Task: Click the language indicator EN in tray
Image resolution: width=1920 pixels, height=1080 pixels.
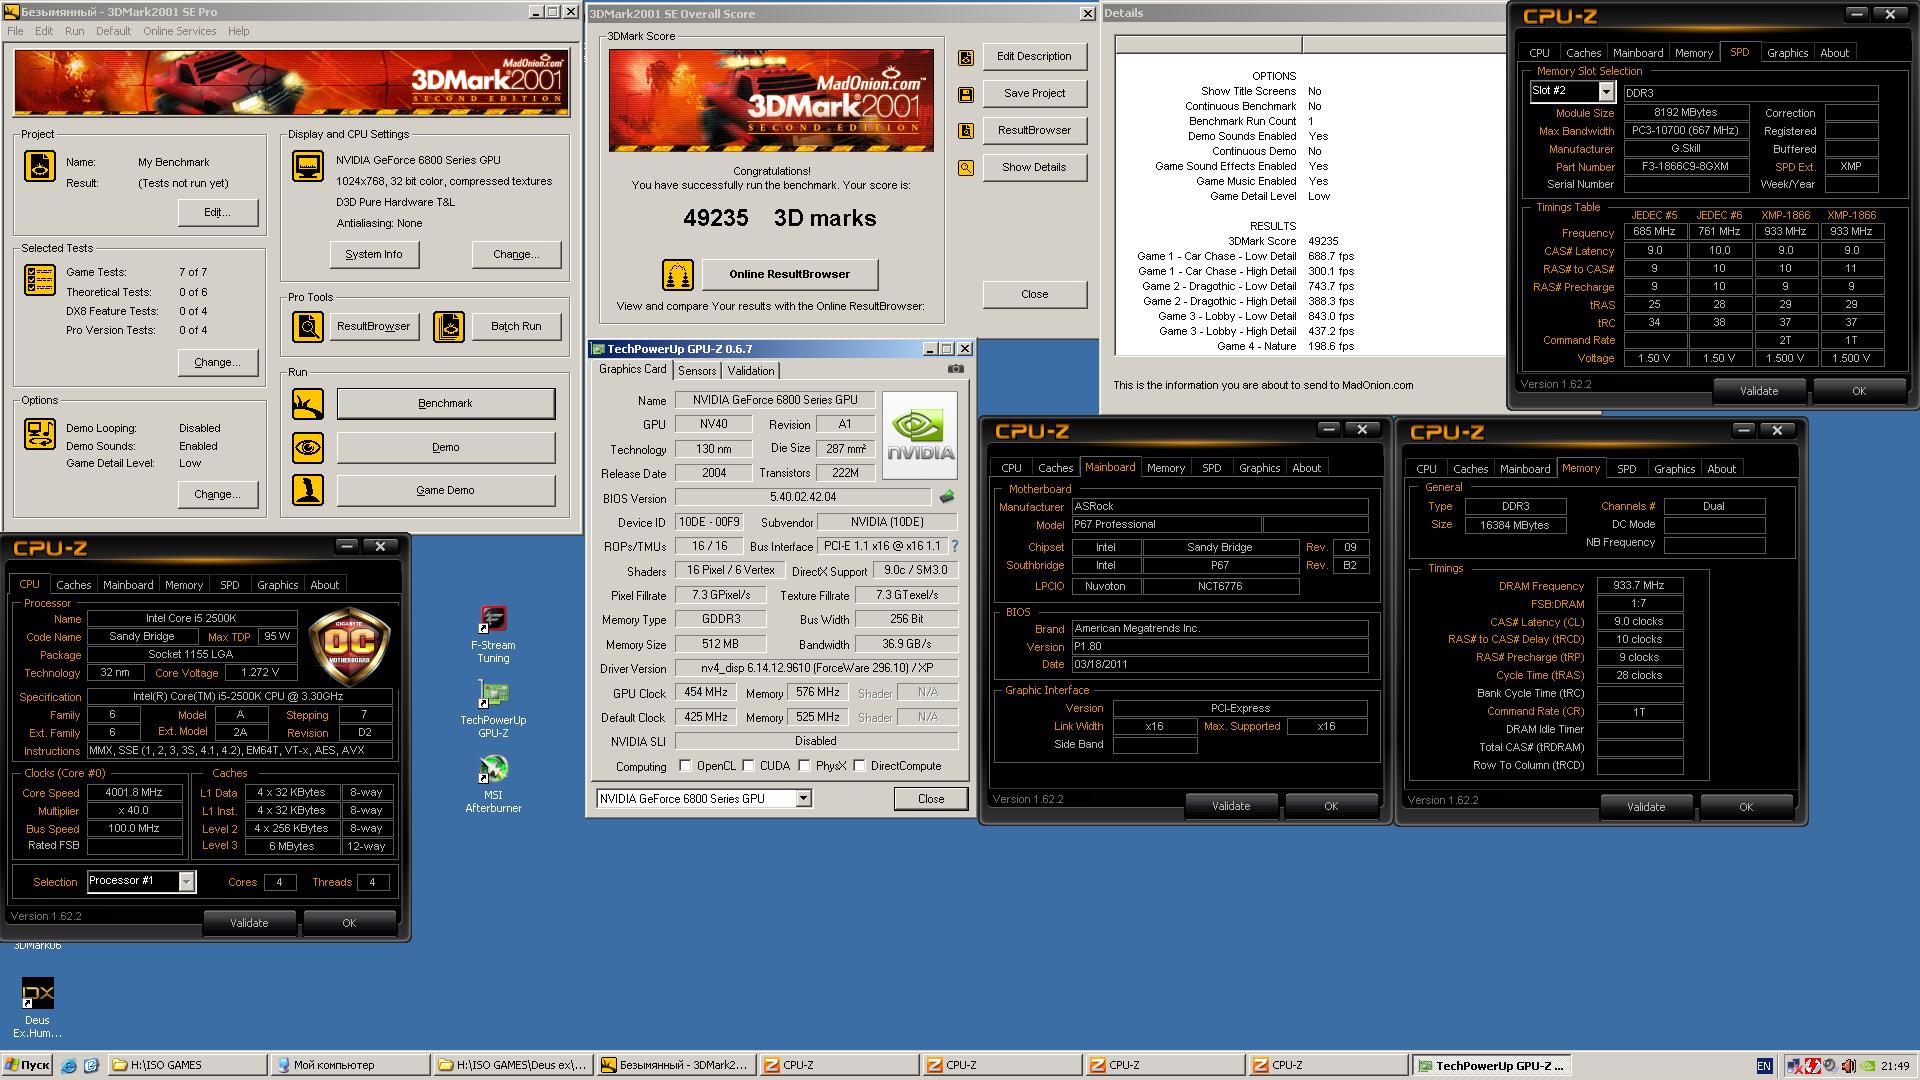Action: tap(1764, 1066)
